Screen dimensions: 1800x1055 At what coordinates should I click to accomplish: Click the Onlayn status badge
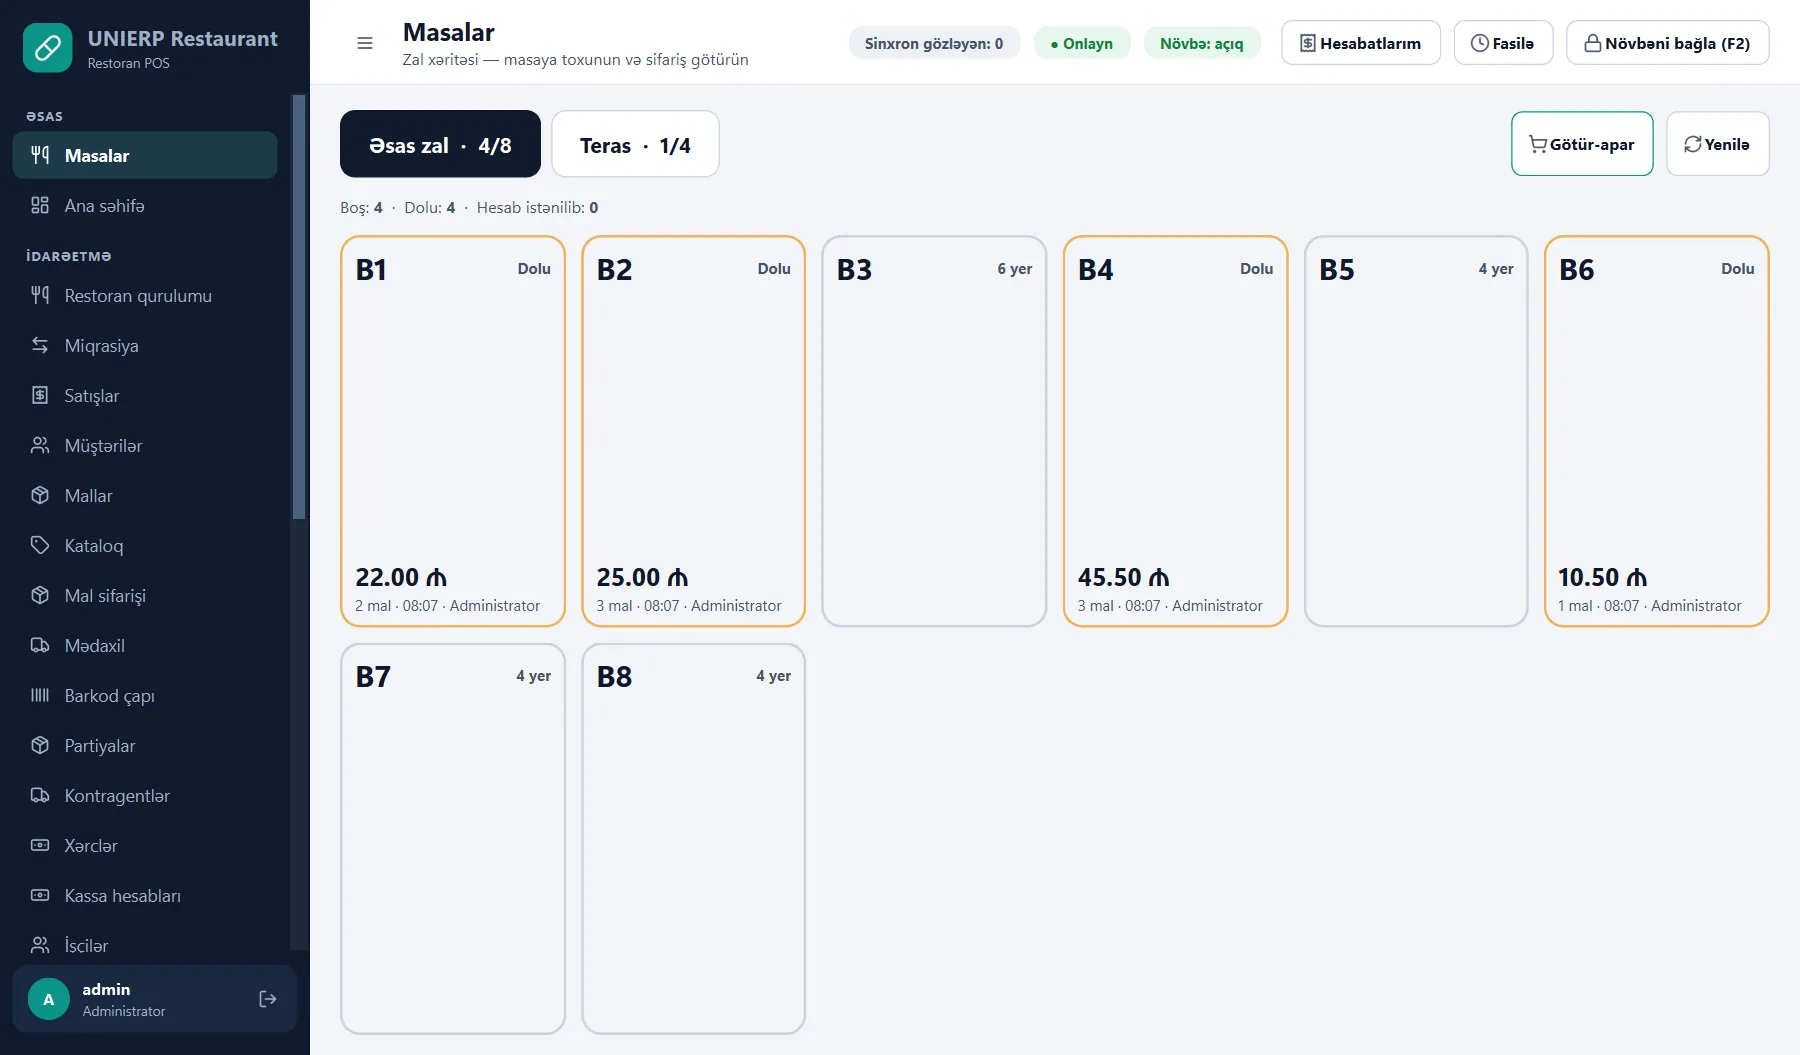click(1082, 43)
